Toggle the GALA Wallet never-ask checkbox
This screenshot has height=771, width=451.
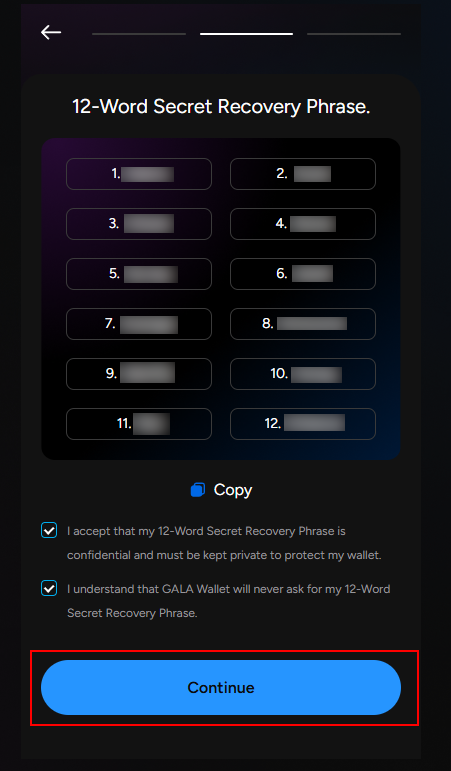click(49, 588)
